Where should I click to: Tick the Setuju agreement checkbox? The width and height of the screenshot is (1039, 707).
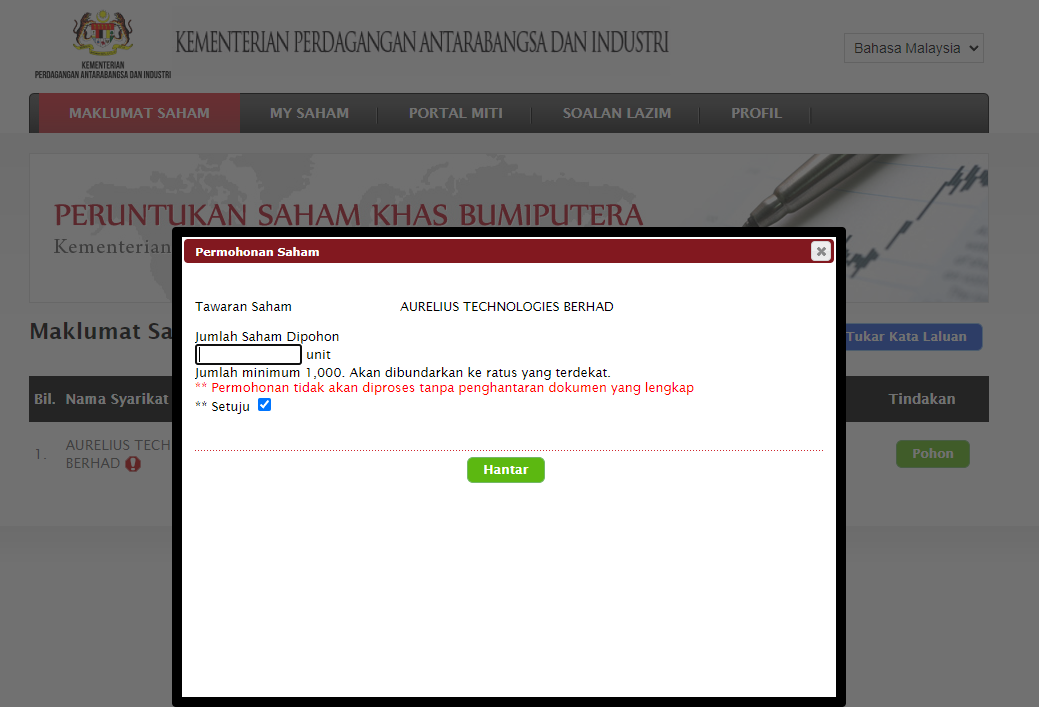264,405
